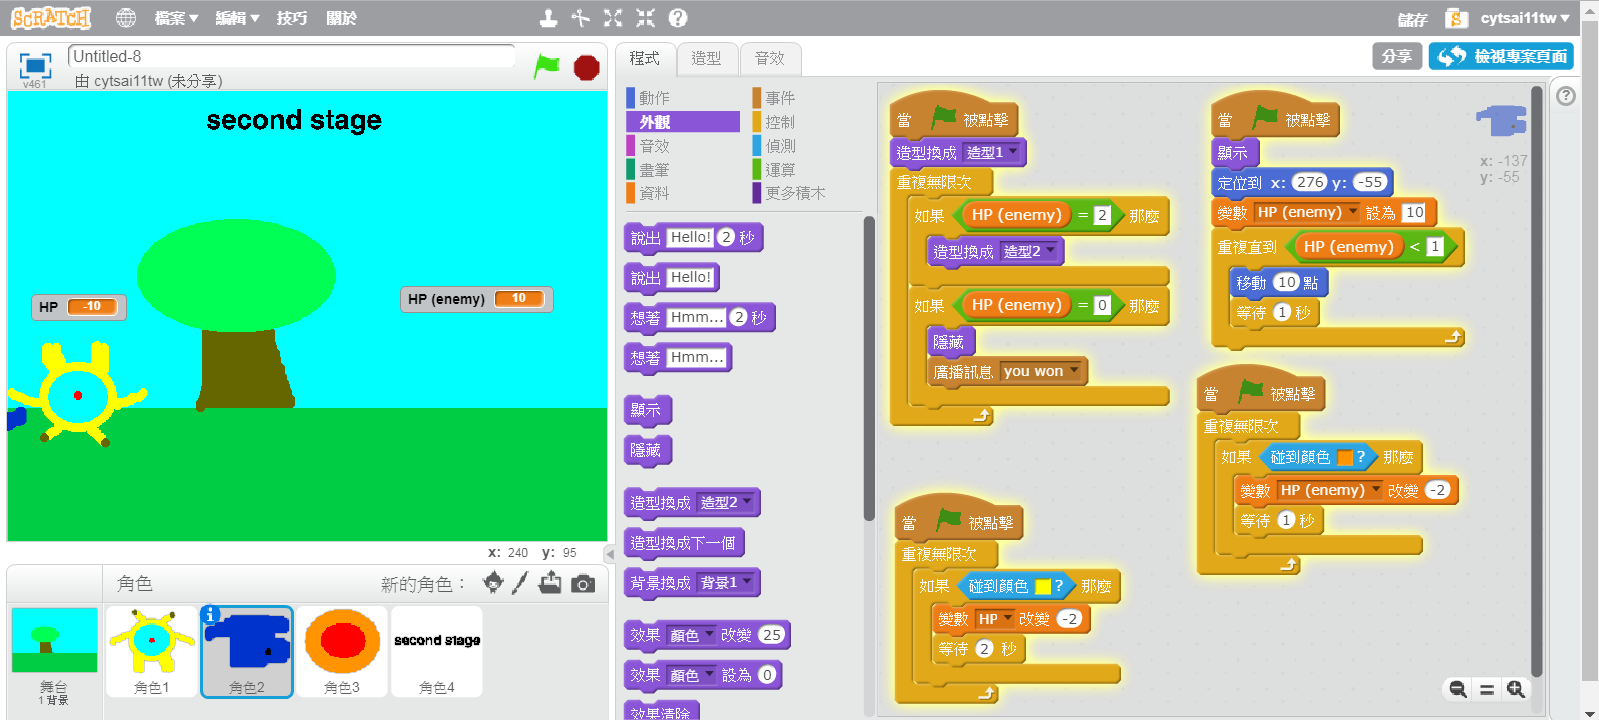The height and width of the screenshot is (720, 1599).
Task: Click the 分享 share button
Action: click(1397, 56)
